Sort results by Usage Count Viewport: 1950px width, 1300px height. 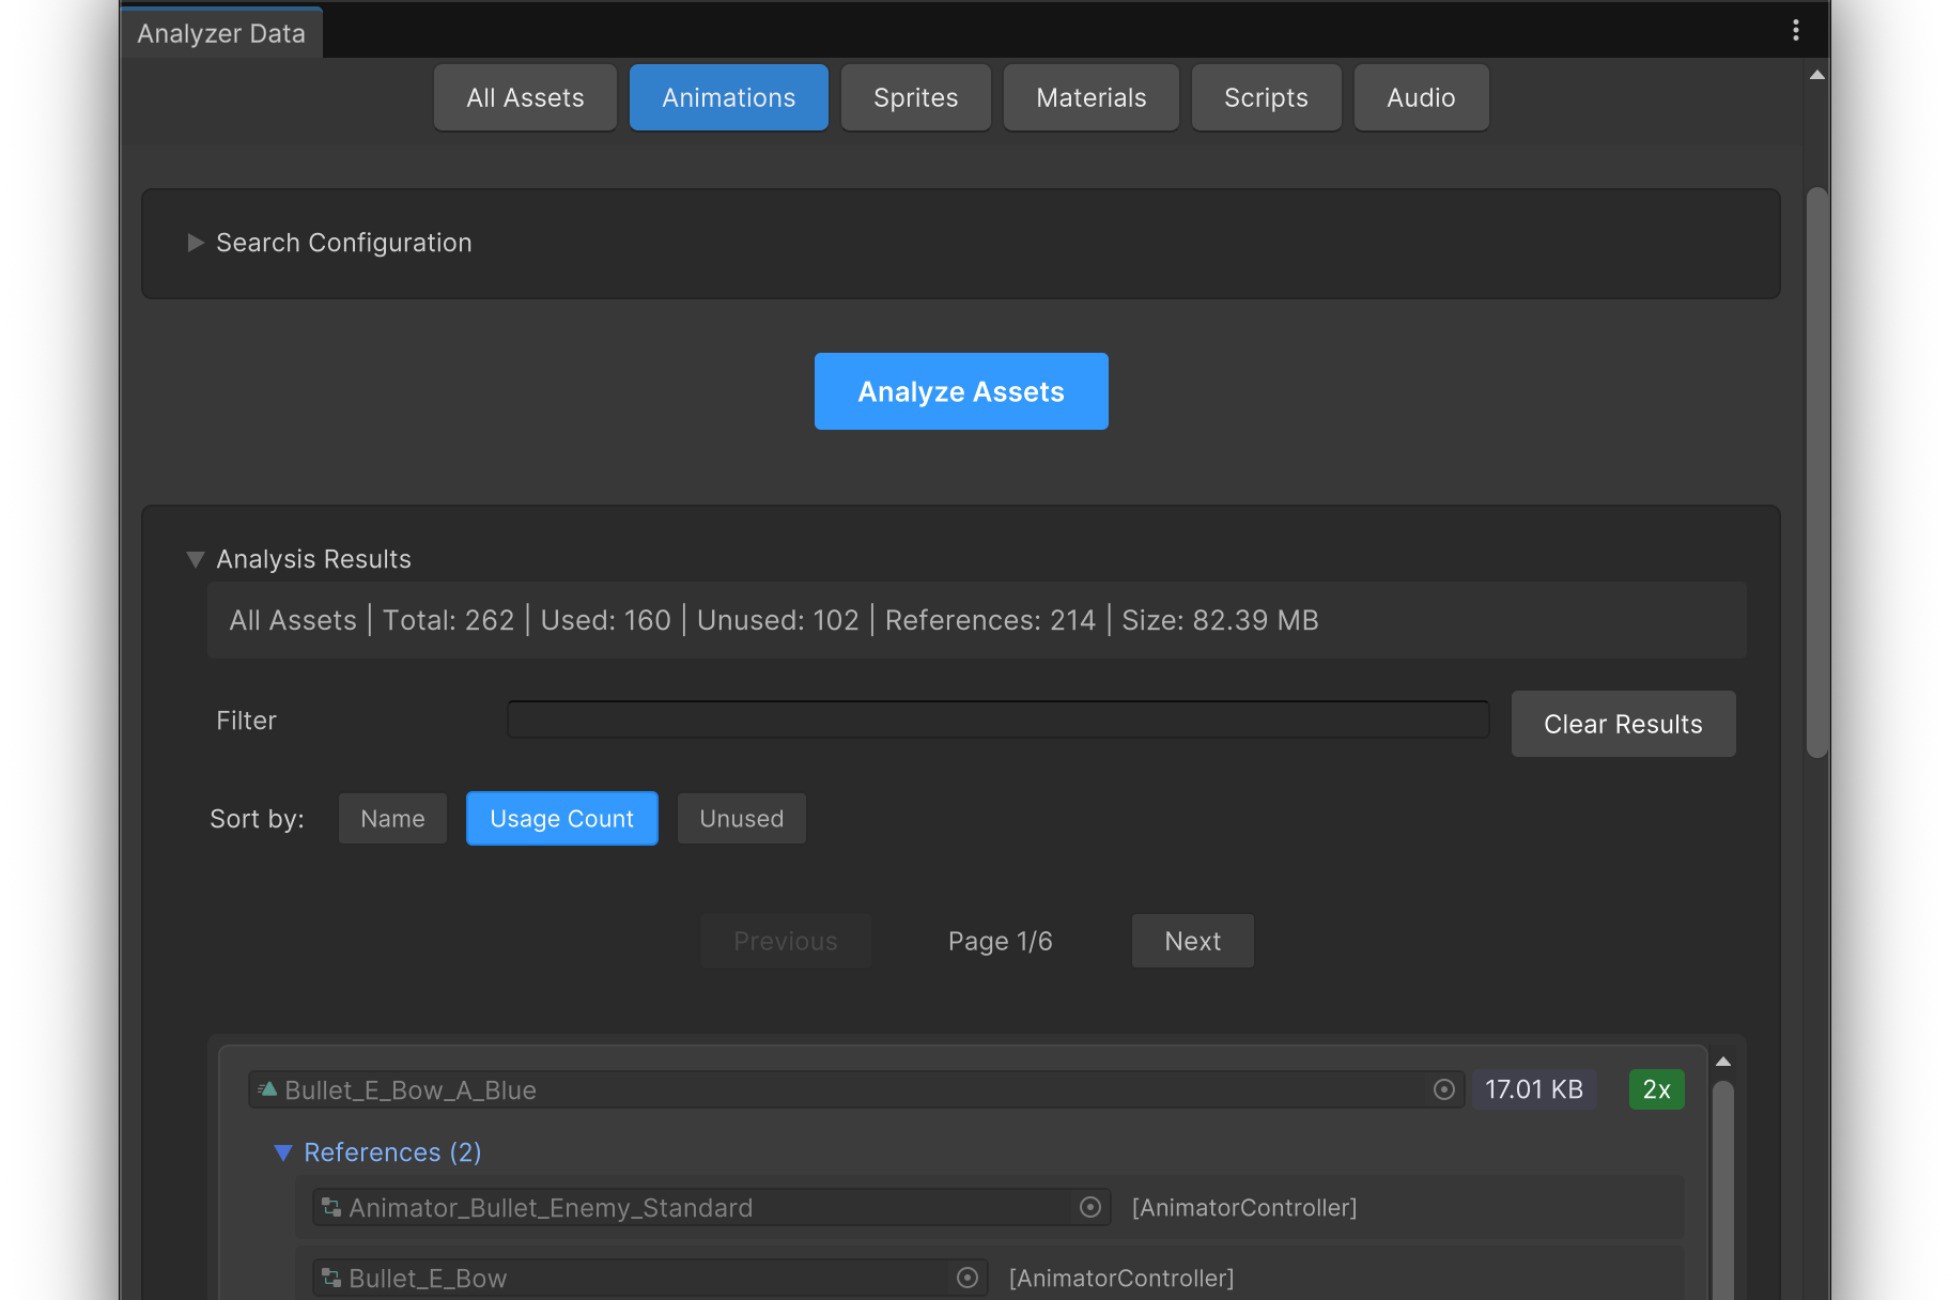tap(562, 818)
